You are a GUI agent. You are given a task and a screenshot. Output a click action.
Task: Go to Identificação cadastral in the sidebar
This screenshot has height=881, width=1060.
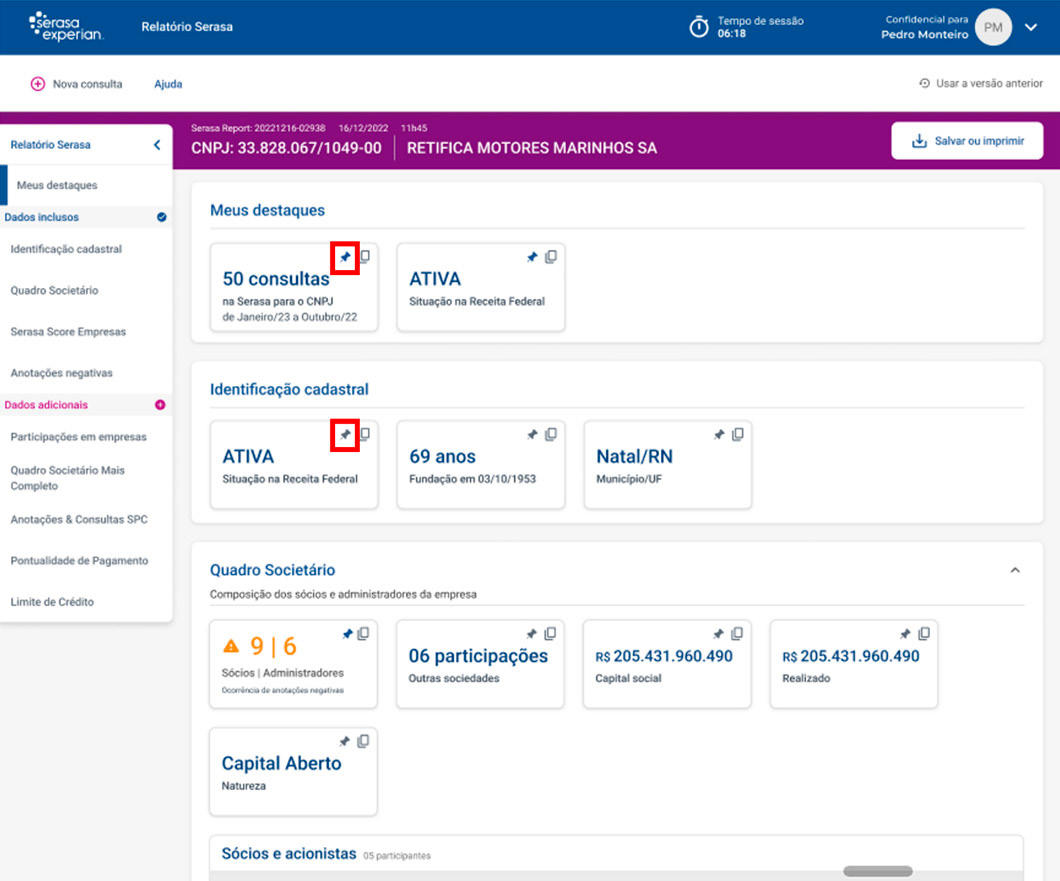pyautogui.click(x=66, y=249)
